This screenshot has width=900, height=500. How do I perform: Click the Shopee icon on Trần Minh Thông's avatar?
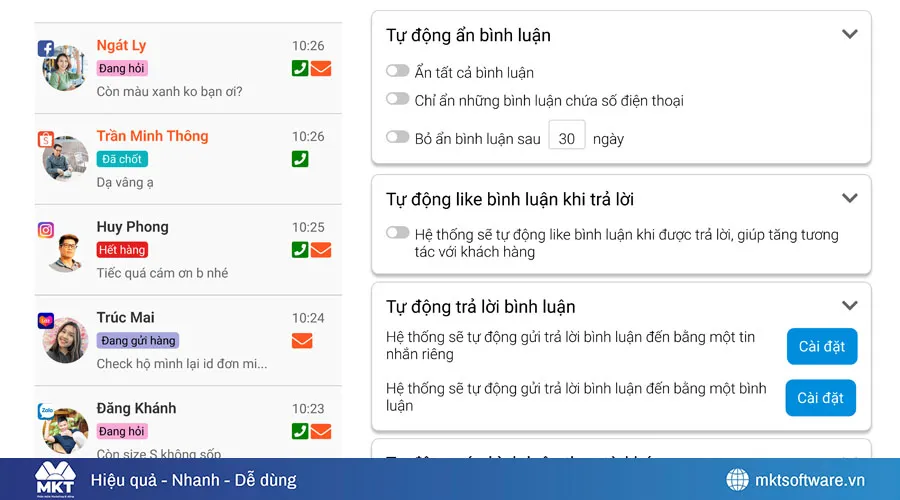46,139
